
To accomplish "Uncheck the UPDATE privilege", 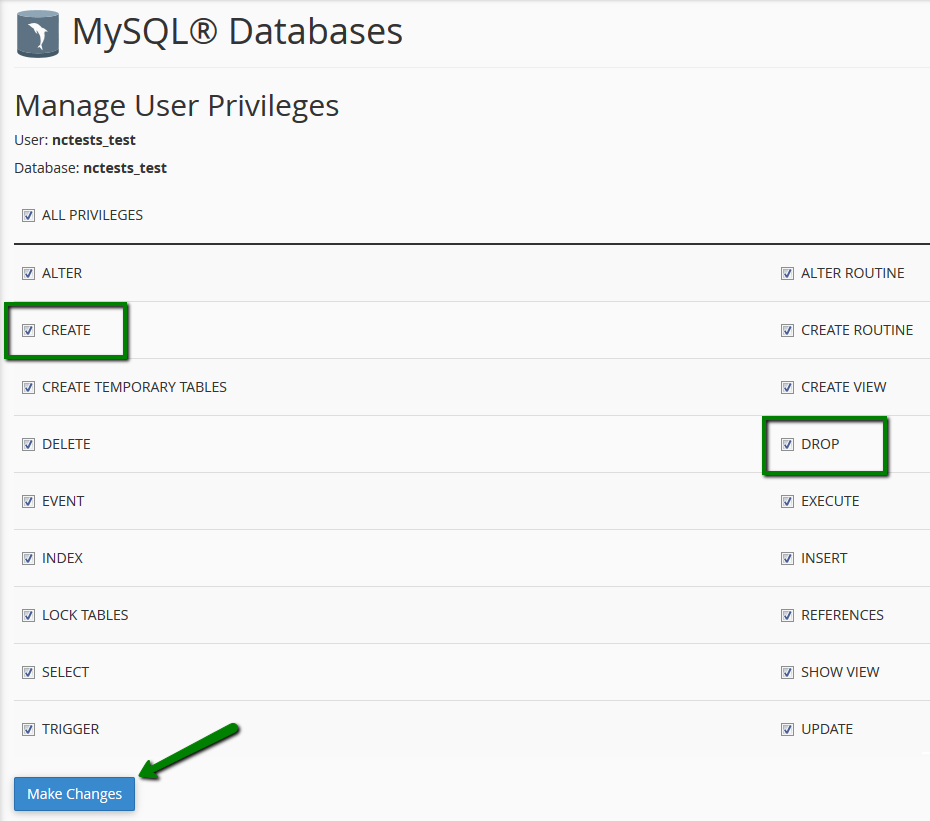I will pos(787,729).
